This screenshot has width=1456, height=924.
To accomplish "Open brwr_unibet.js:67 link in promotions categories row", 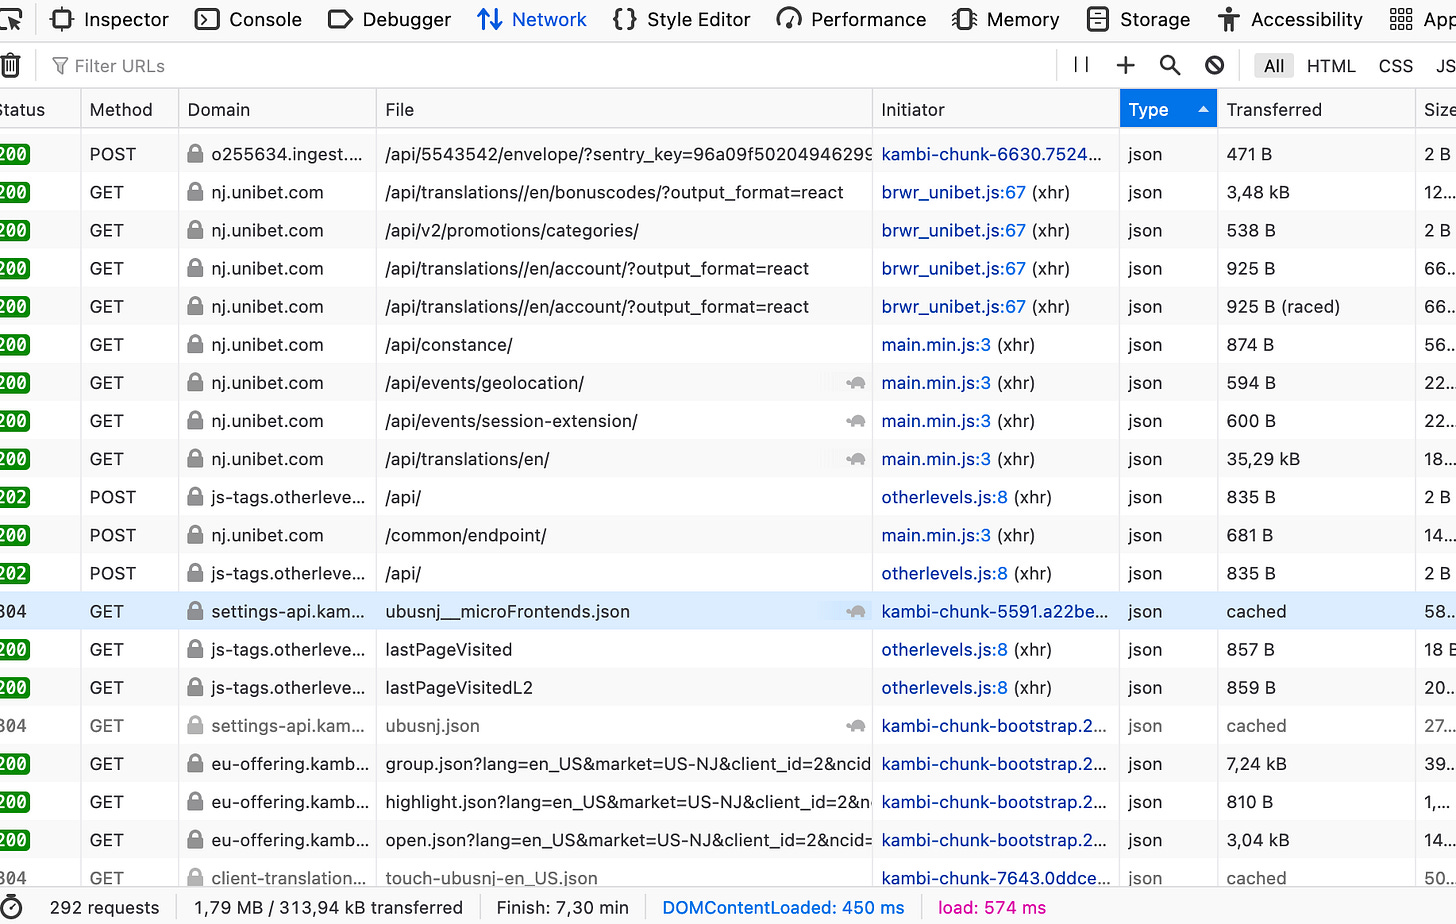I will click(x=953, y=230).
